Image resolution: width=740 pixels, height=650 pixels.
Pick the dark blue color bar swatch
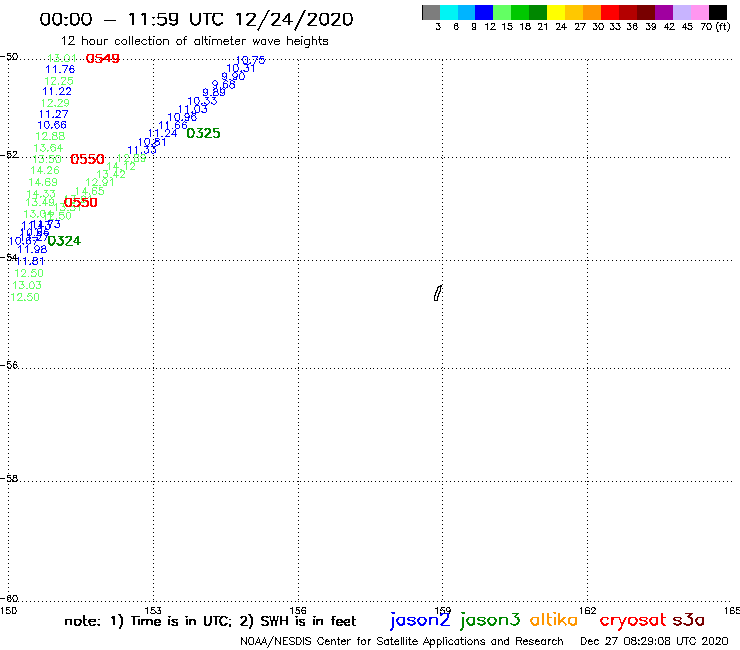484,12
